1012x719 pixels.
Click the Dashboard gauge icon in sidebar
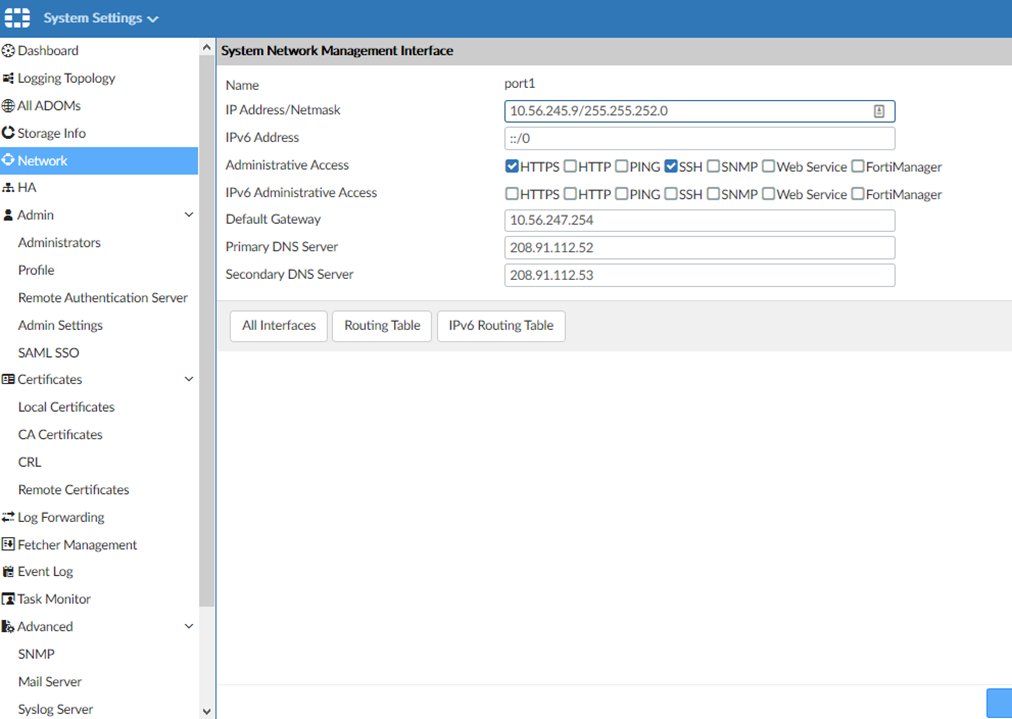[9, 51]
